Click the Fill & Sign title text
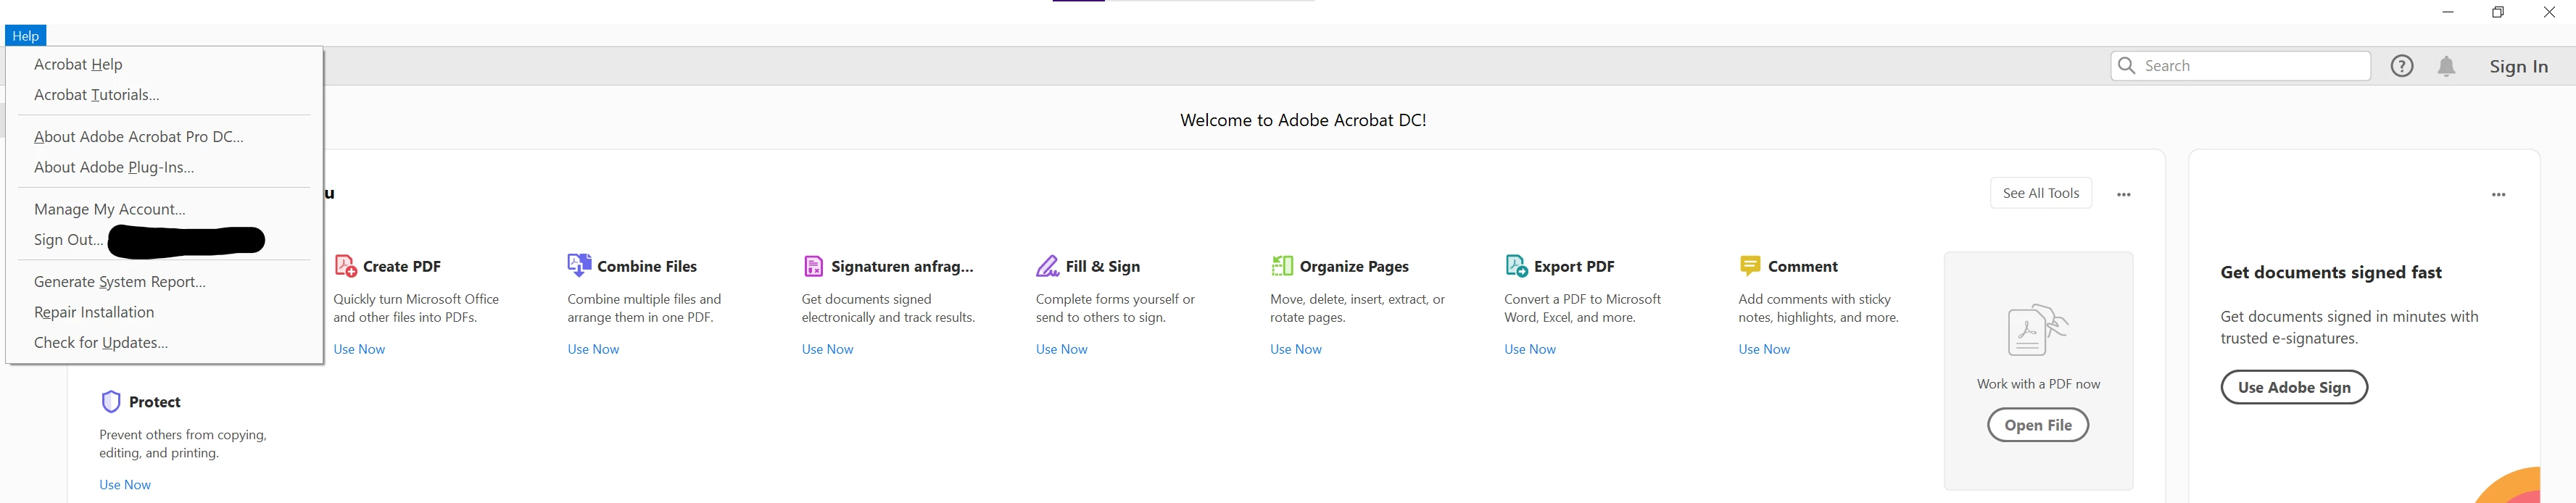Screen dimensions: 2576x503 pyautogui.click(x=1103, y=266)
